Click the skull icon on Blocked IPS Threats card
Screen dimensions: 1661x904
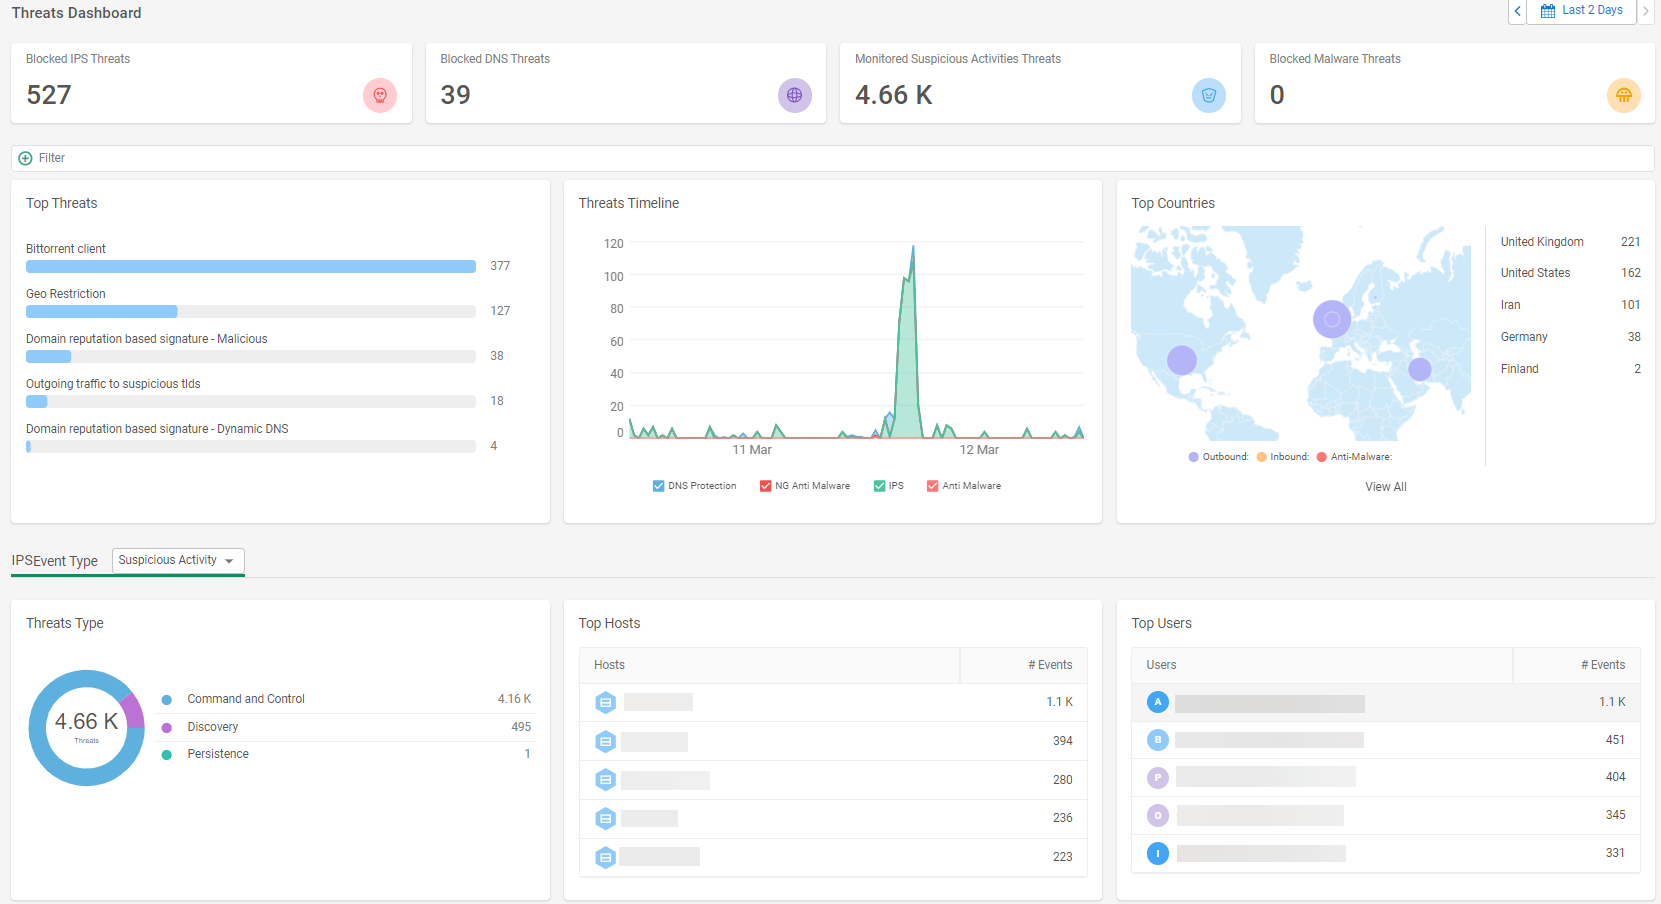(380, 95)
